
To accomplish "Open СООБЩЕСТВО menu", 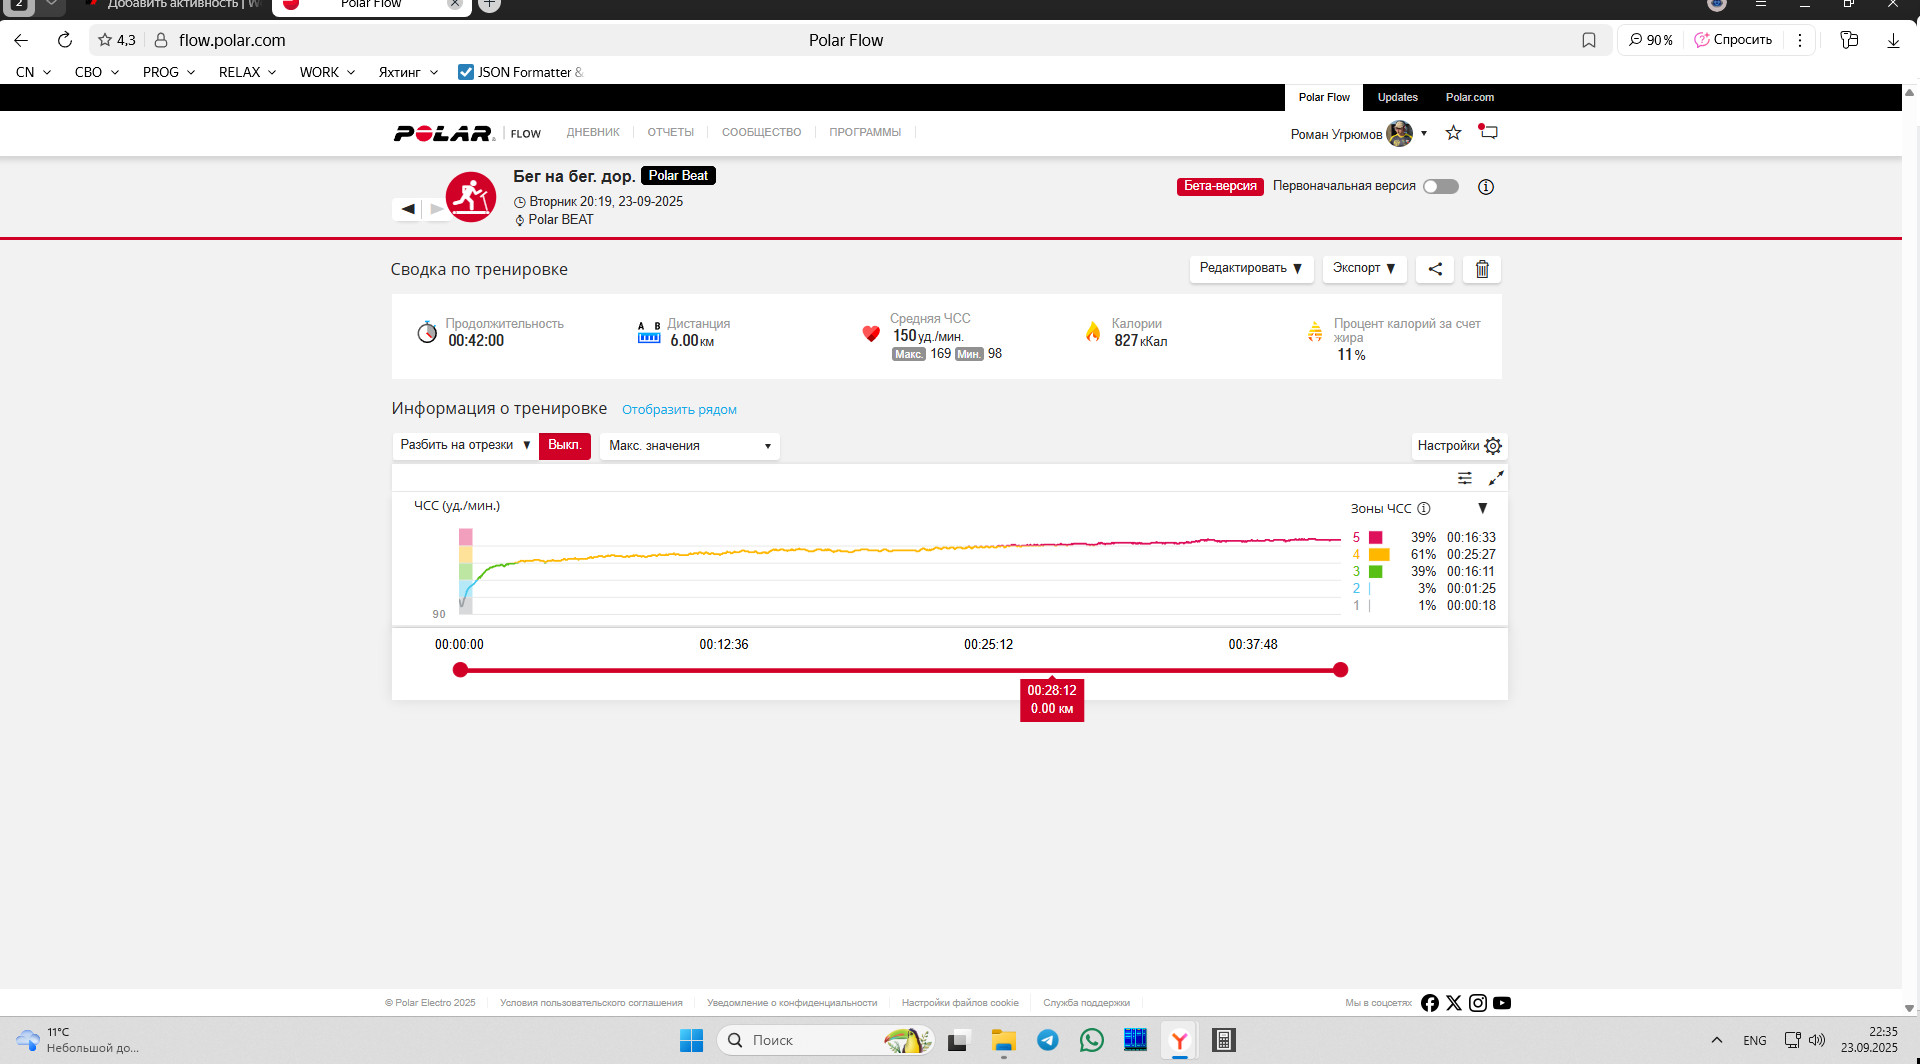I will pos(761,133).
